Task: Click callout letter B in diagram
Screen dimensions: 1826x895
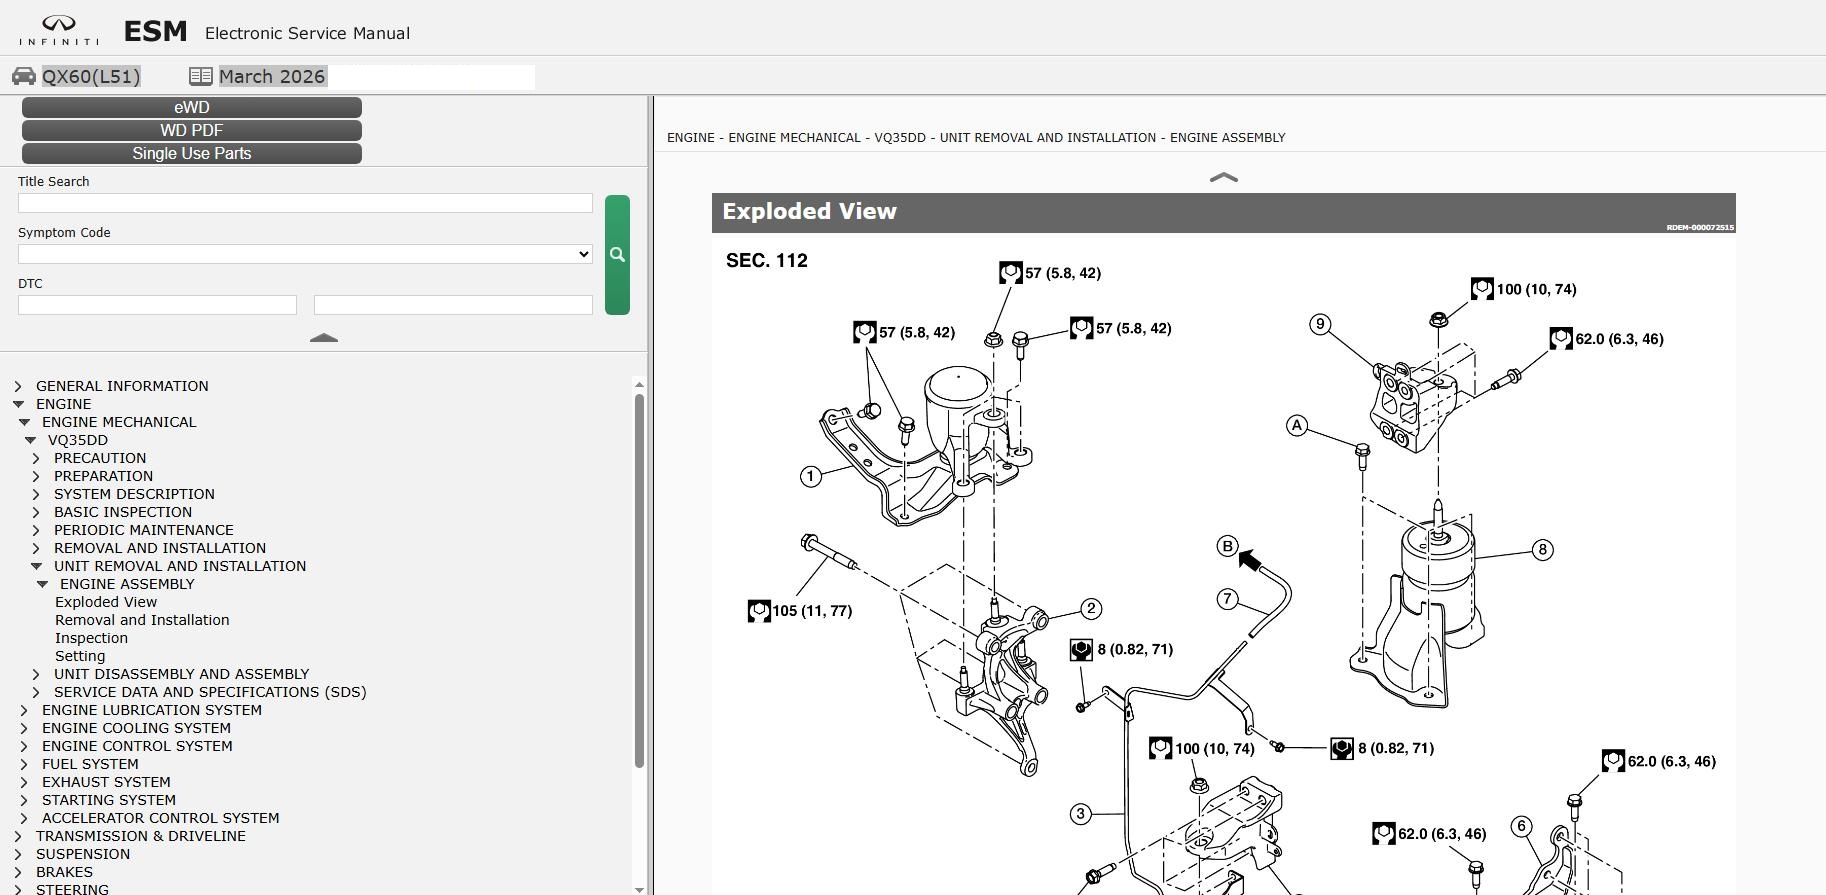Action: coord(1227,546)
